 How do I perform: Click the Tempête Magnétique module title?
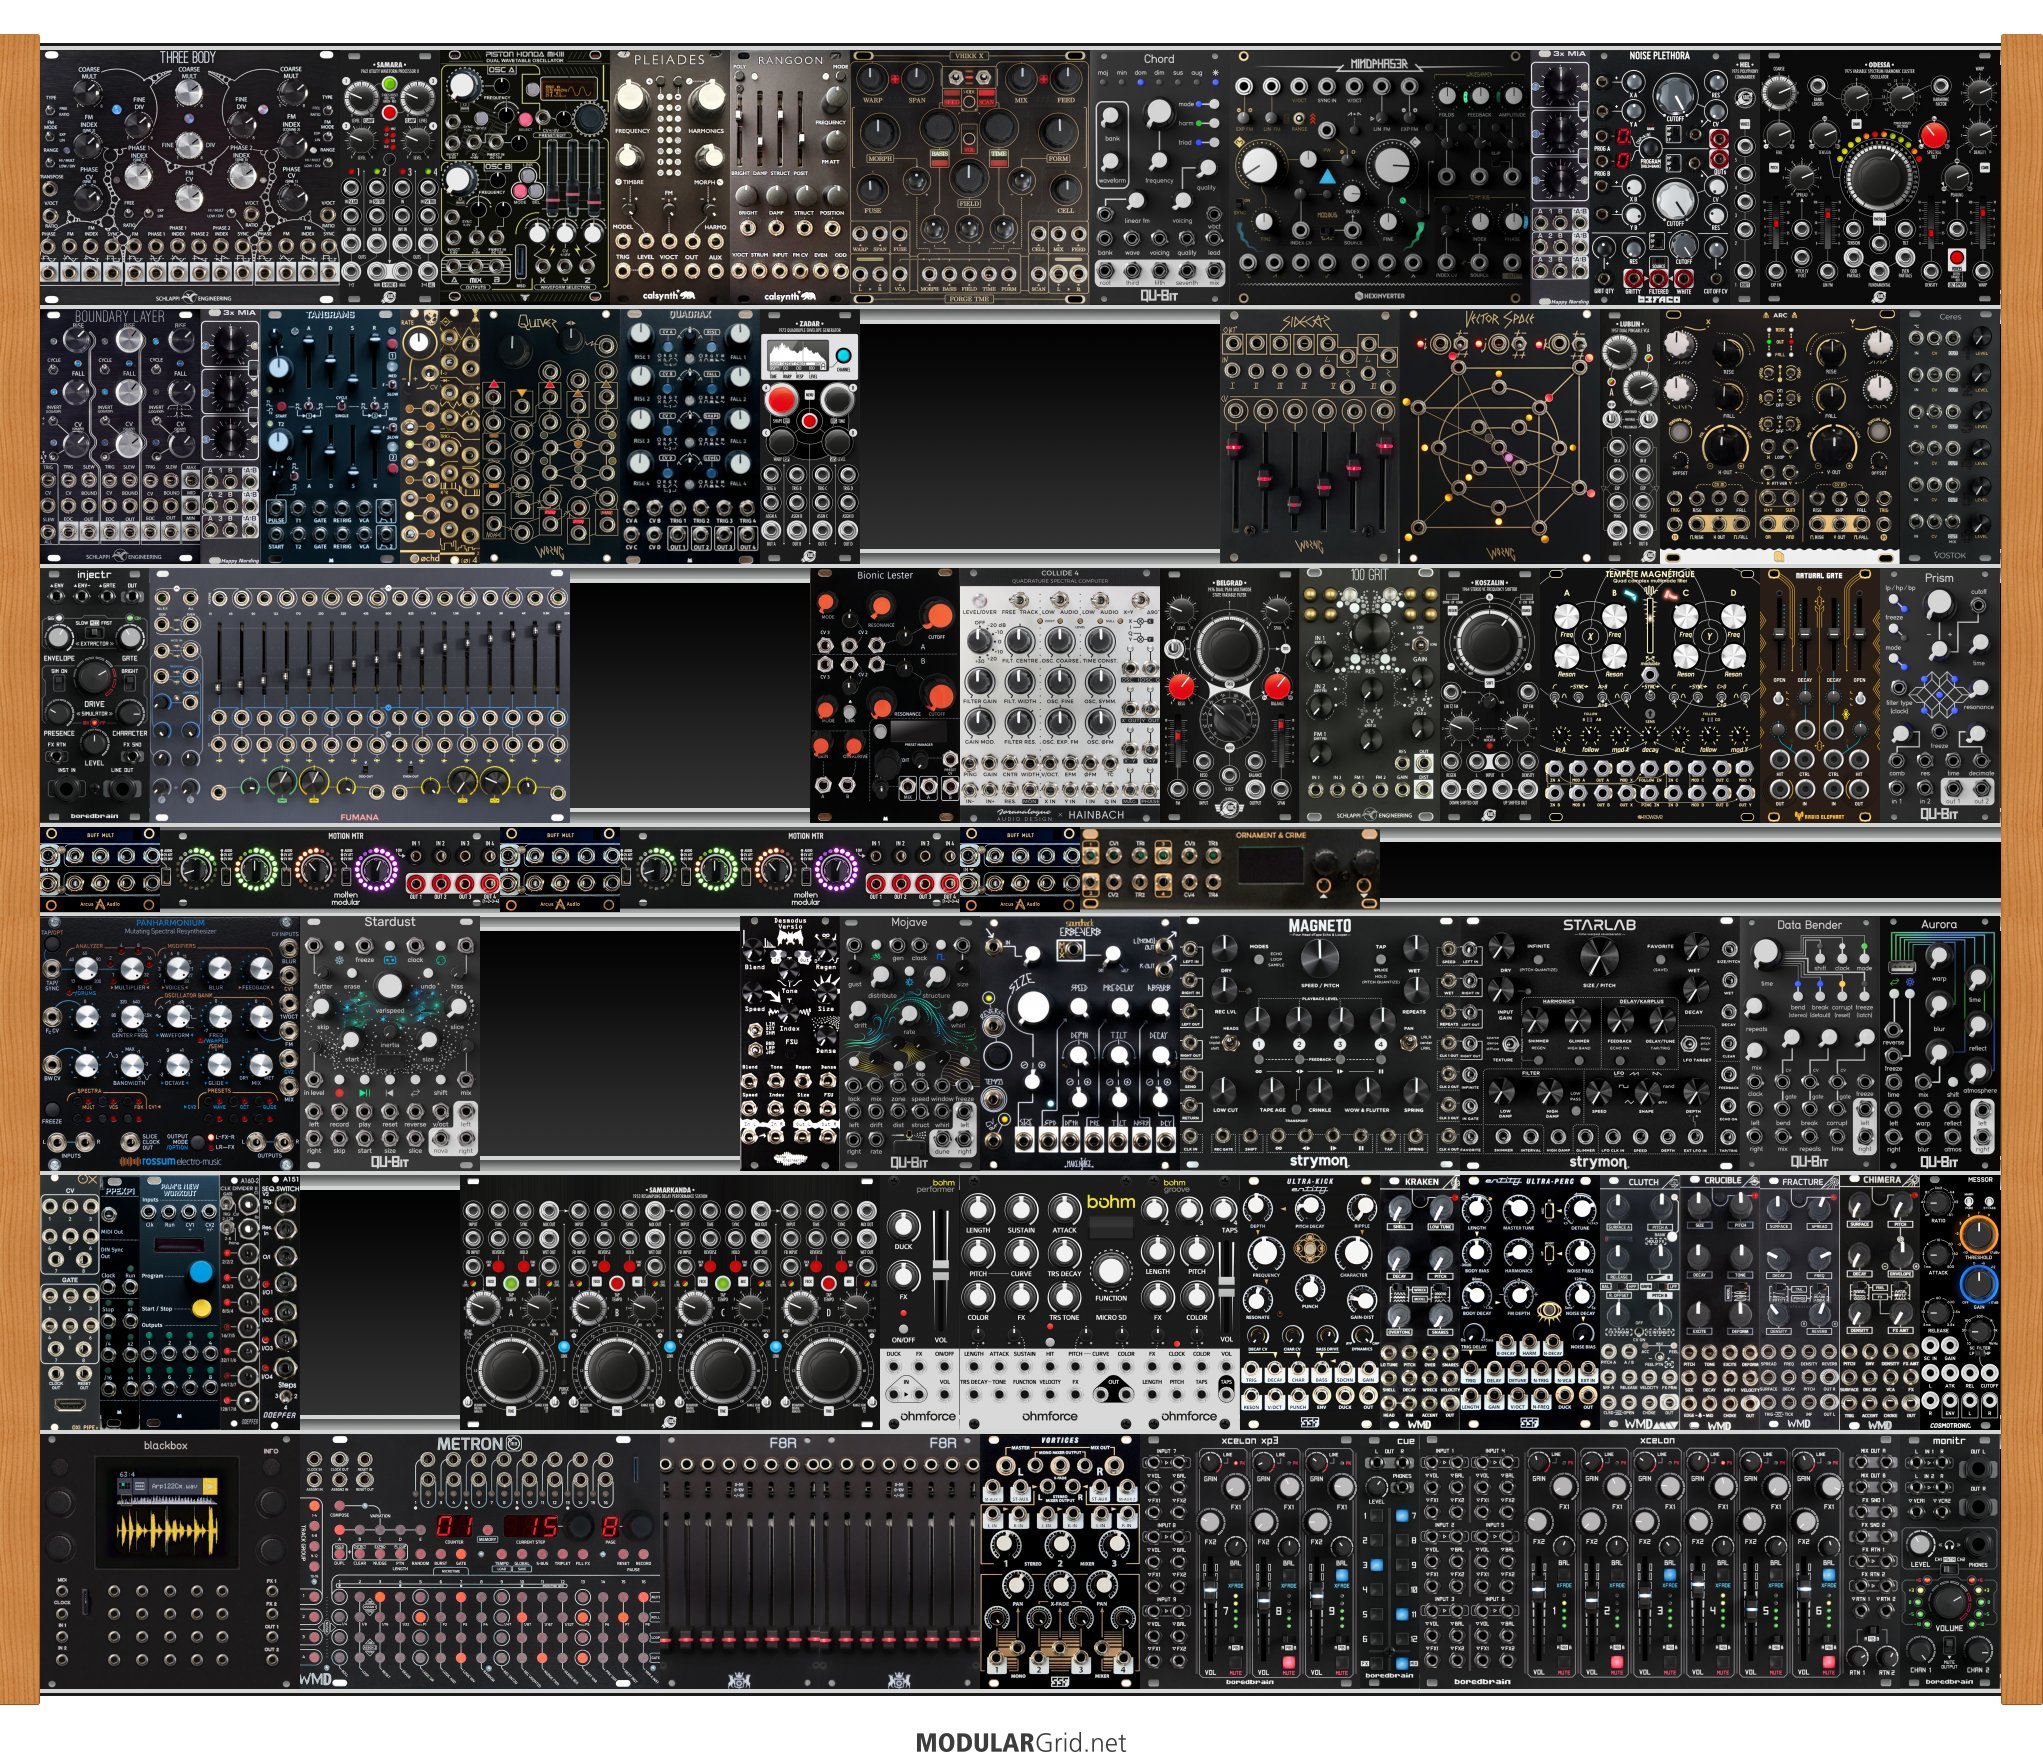(x=1650, y=575)
